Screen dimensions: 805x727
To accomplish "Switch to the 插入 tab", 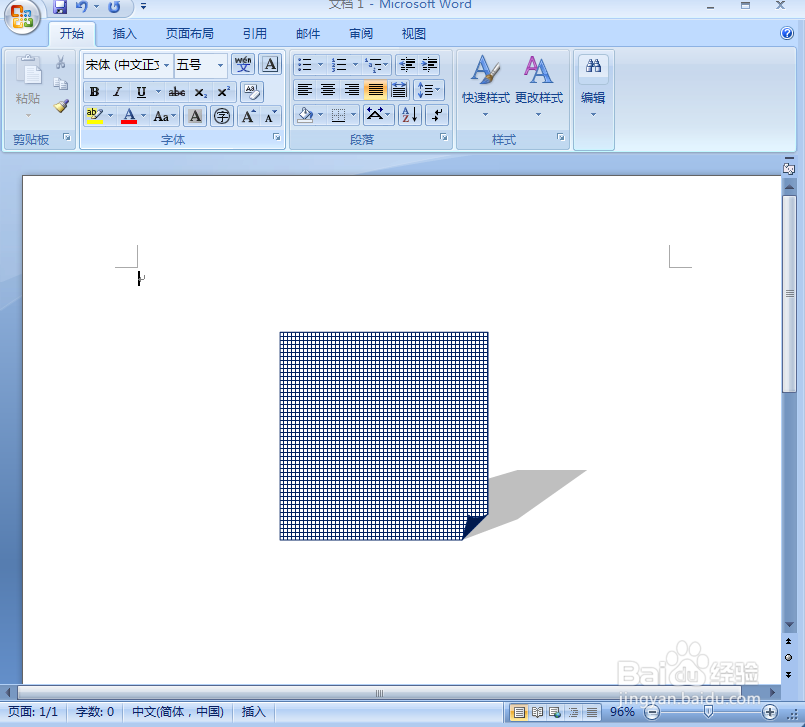I will (x=125, y=34).
